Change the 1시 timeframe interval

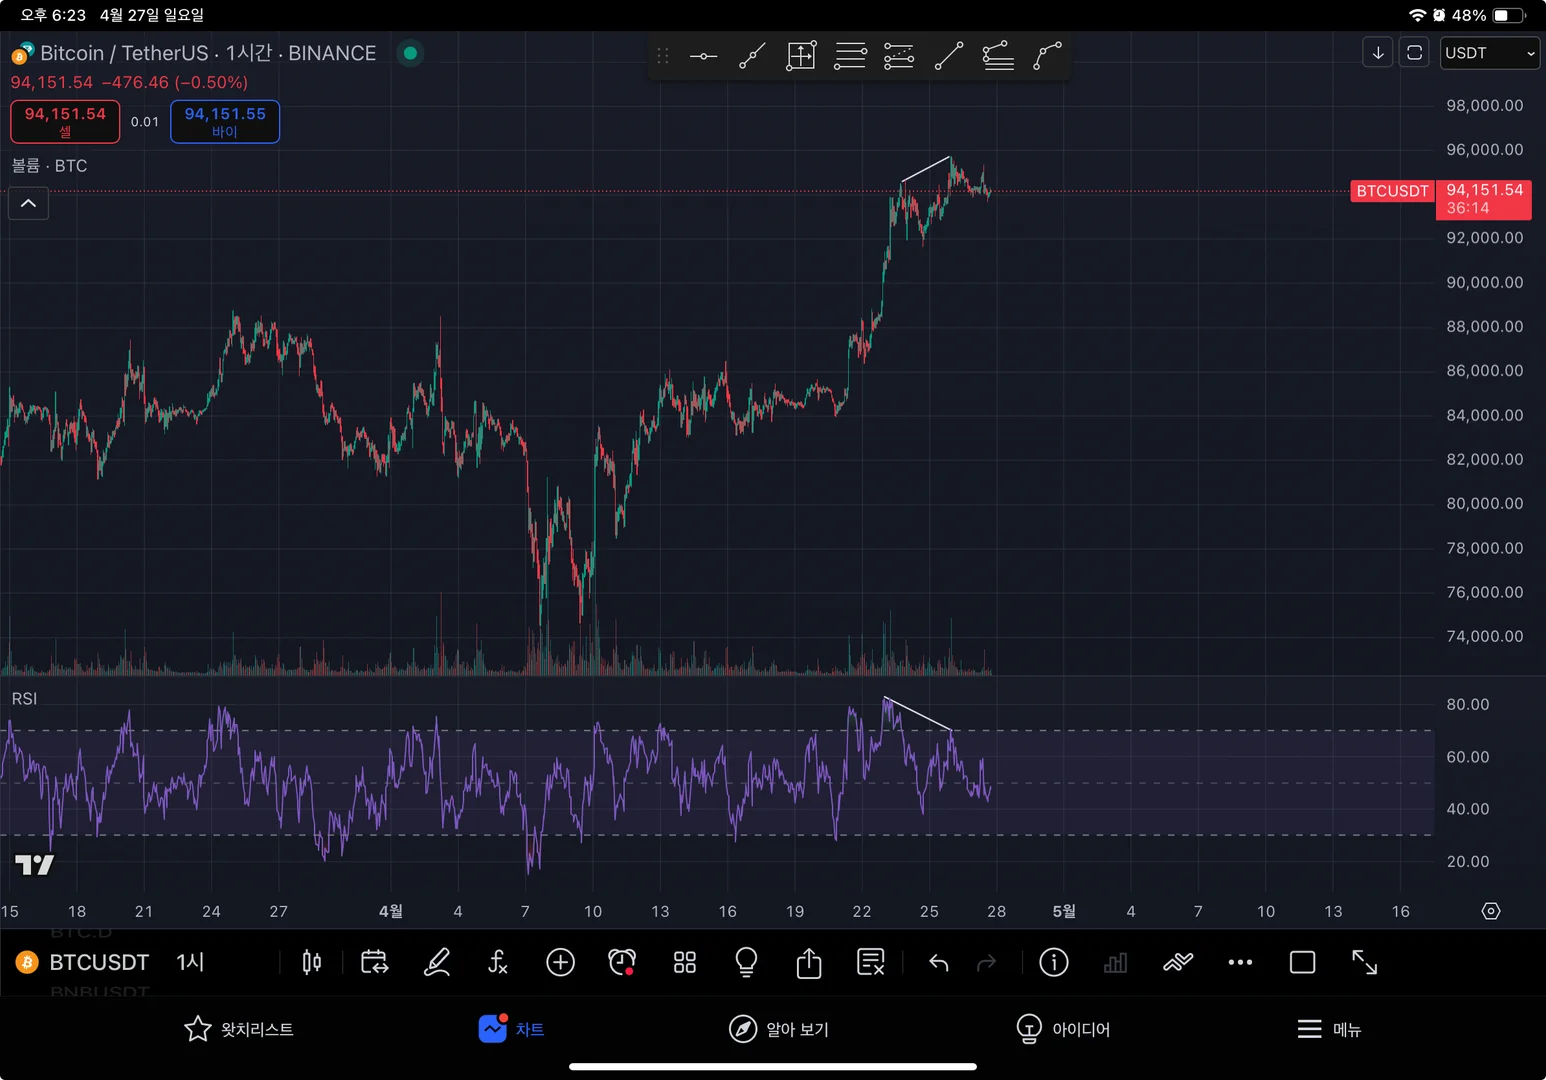tap(190, 962)
